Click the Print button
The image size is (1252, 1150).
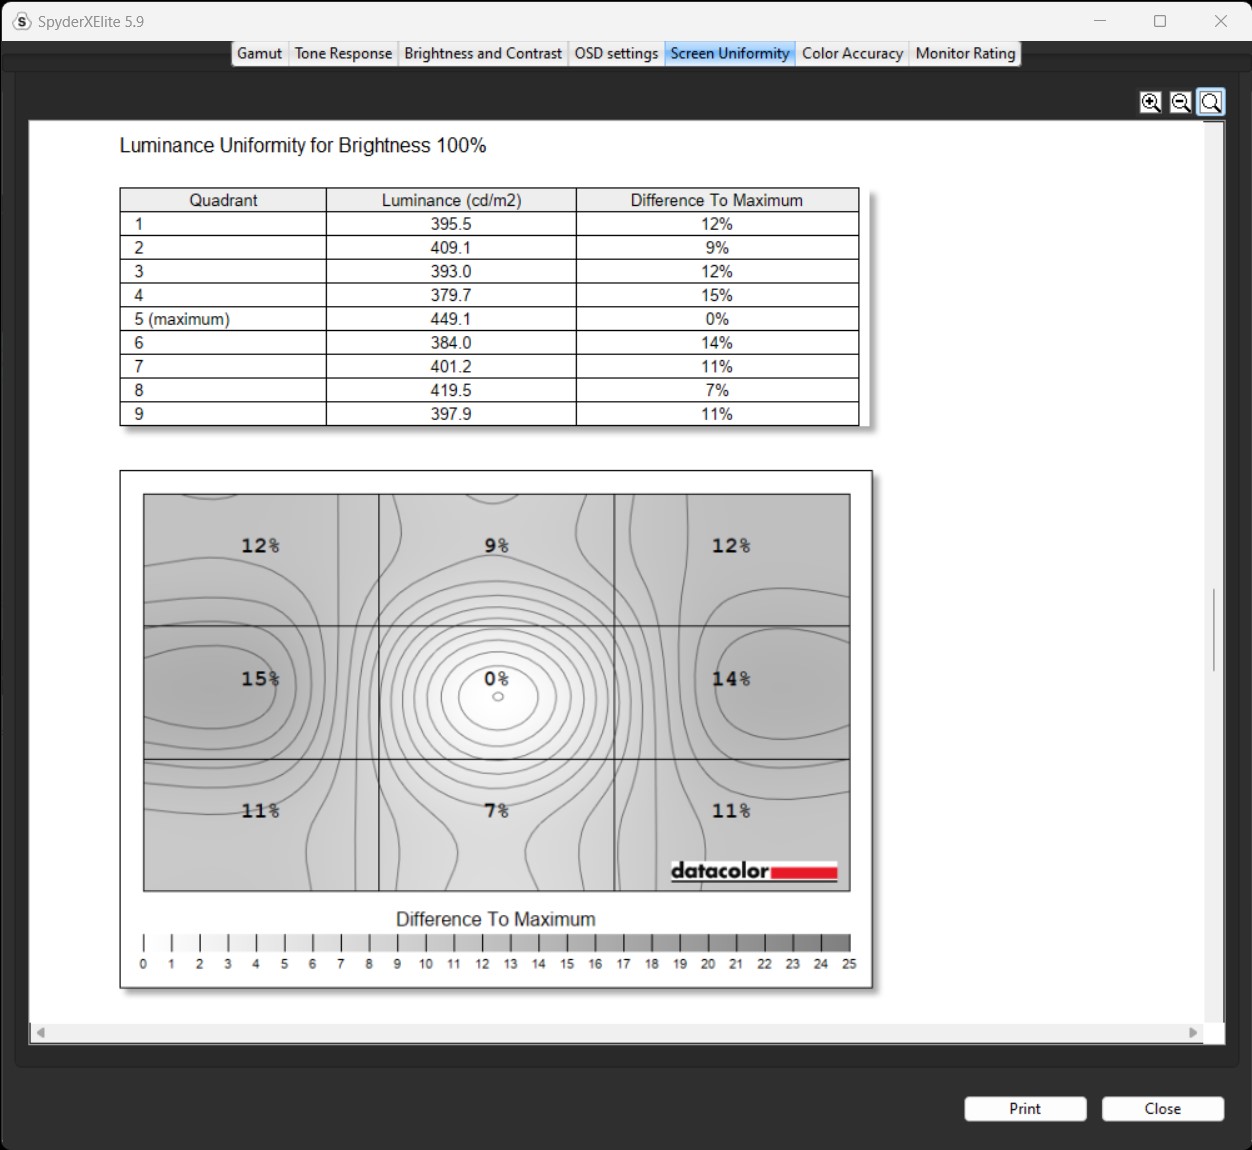[1025, 1108]
